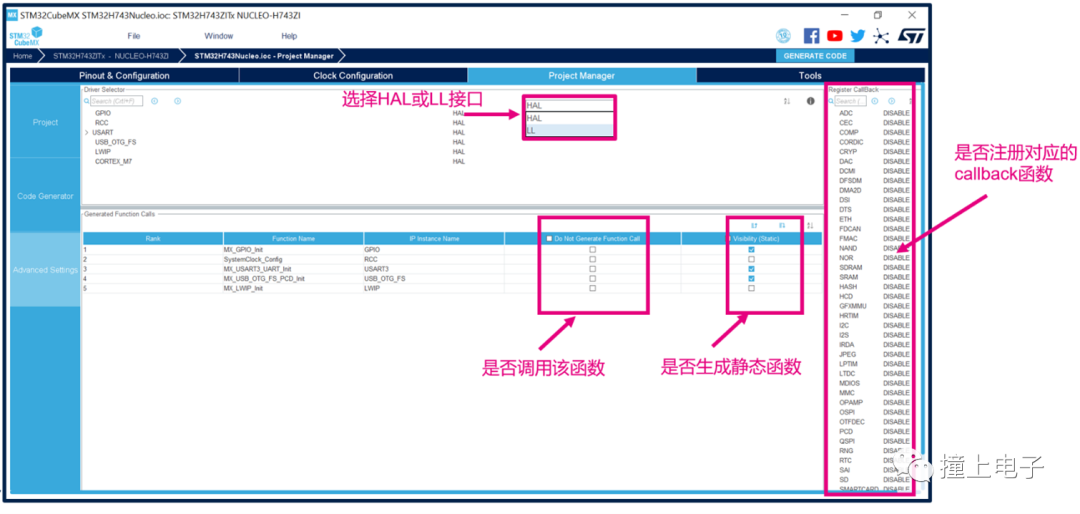The height and width of the screenshot is (514, 1080).
Task: Change ETH register callback DISABLE value
Action: [x=896, y=219]
